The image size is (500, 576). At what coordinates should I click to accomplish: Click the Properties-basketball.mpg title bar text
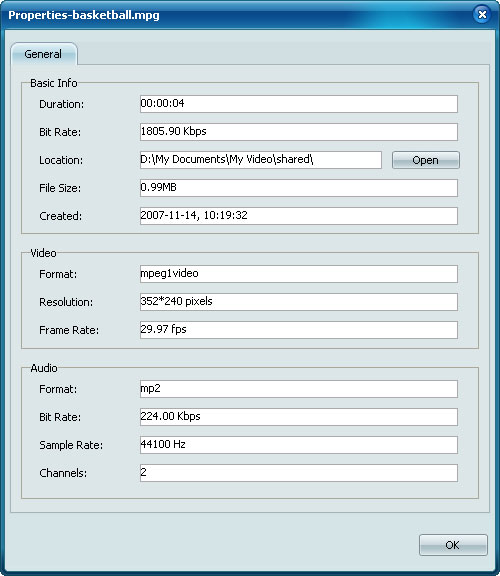point(84,15)
